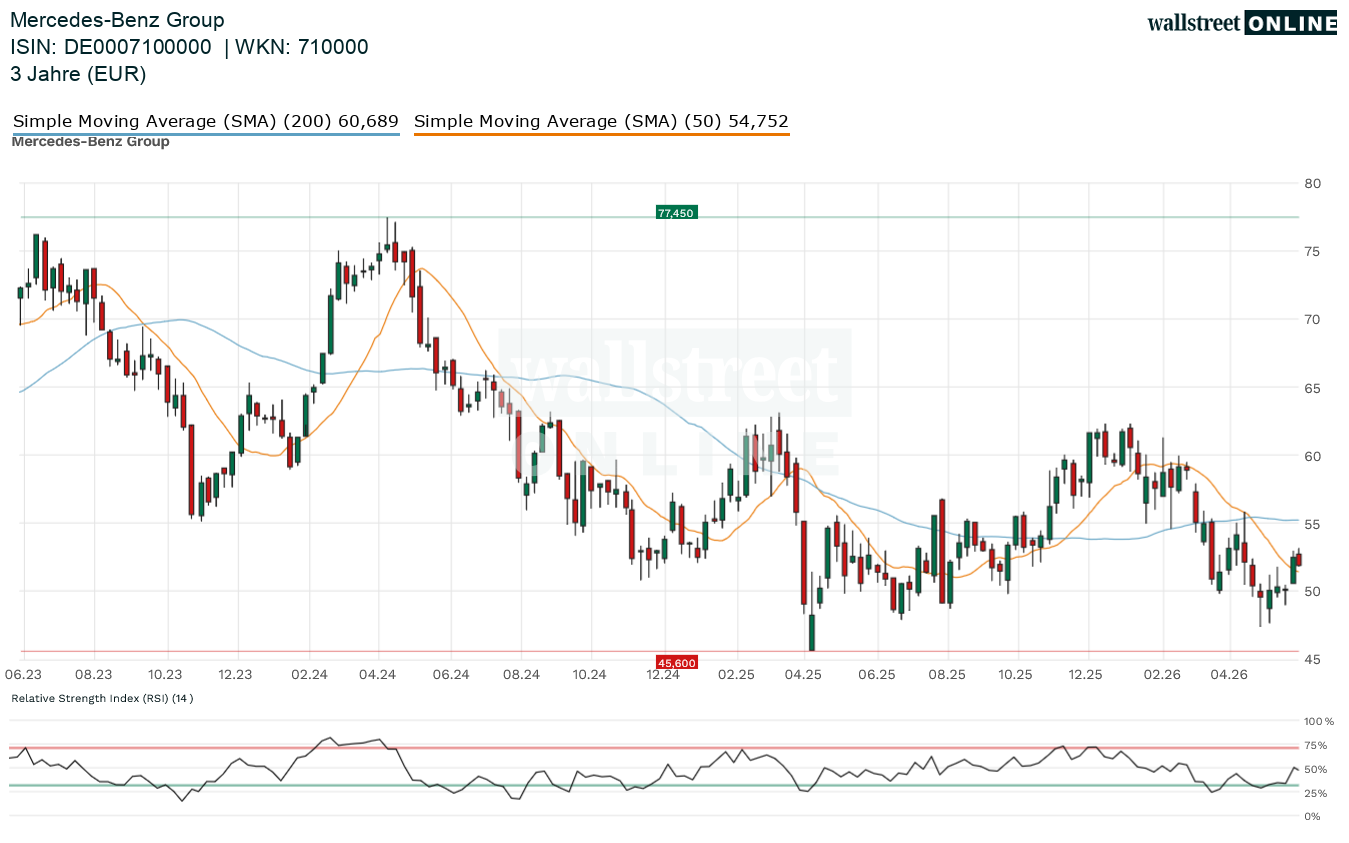Click the wallstreet ONLINE logo
1349x843 pixels.
(x=1242, y=23)
